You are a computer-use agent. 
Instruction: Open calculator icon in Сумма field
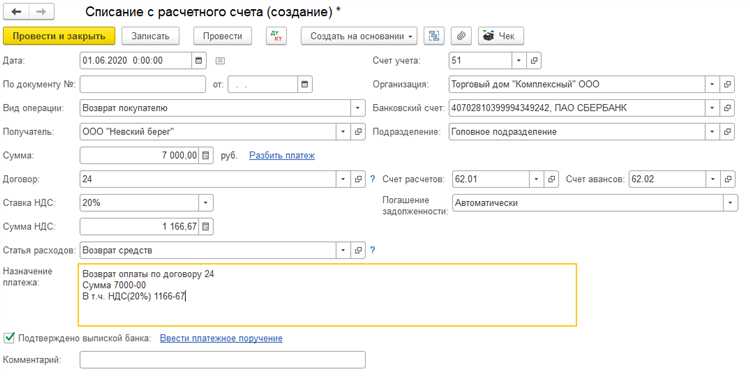coord(206,155)
